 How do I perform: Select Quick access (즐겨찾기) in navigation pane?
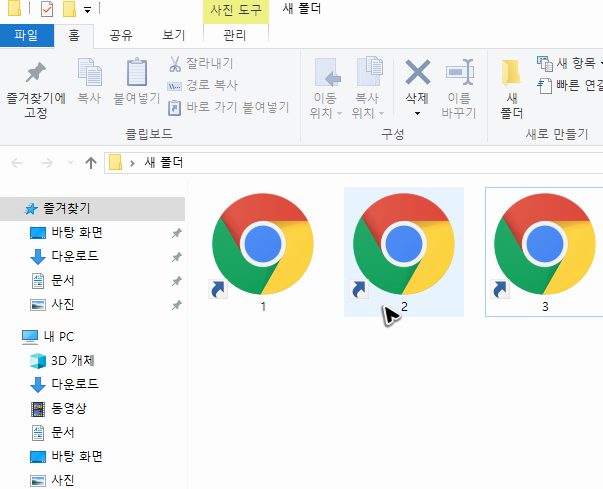[x=92, y=209]
